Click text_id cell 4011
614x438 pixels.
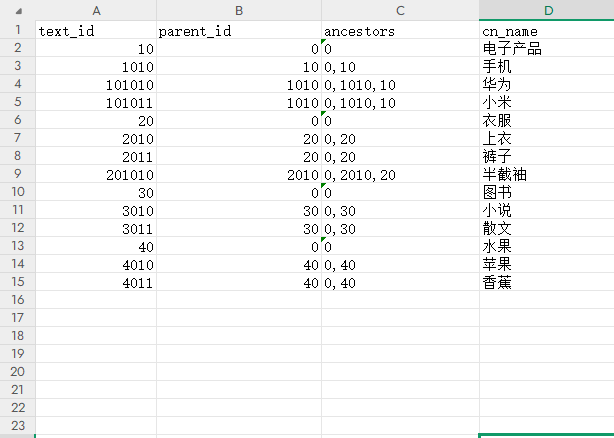coord(96,282)
